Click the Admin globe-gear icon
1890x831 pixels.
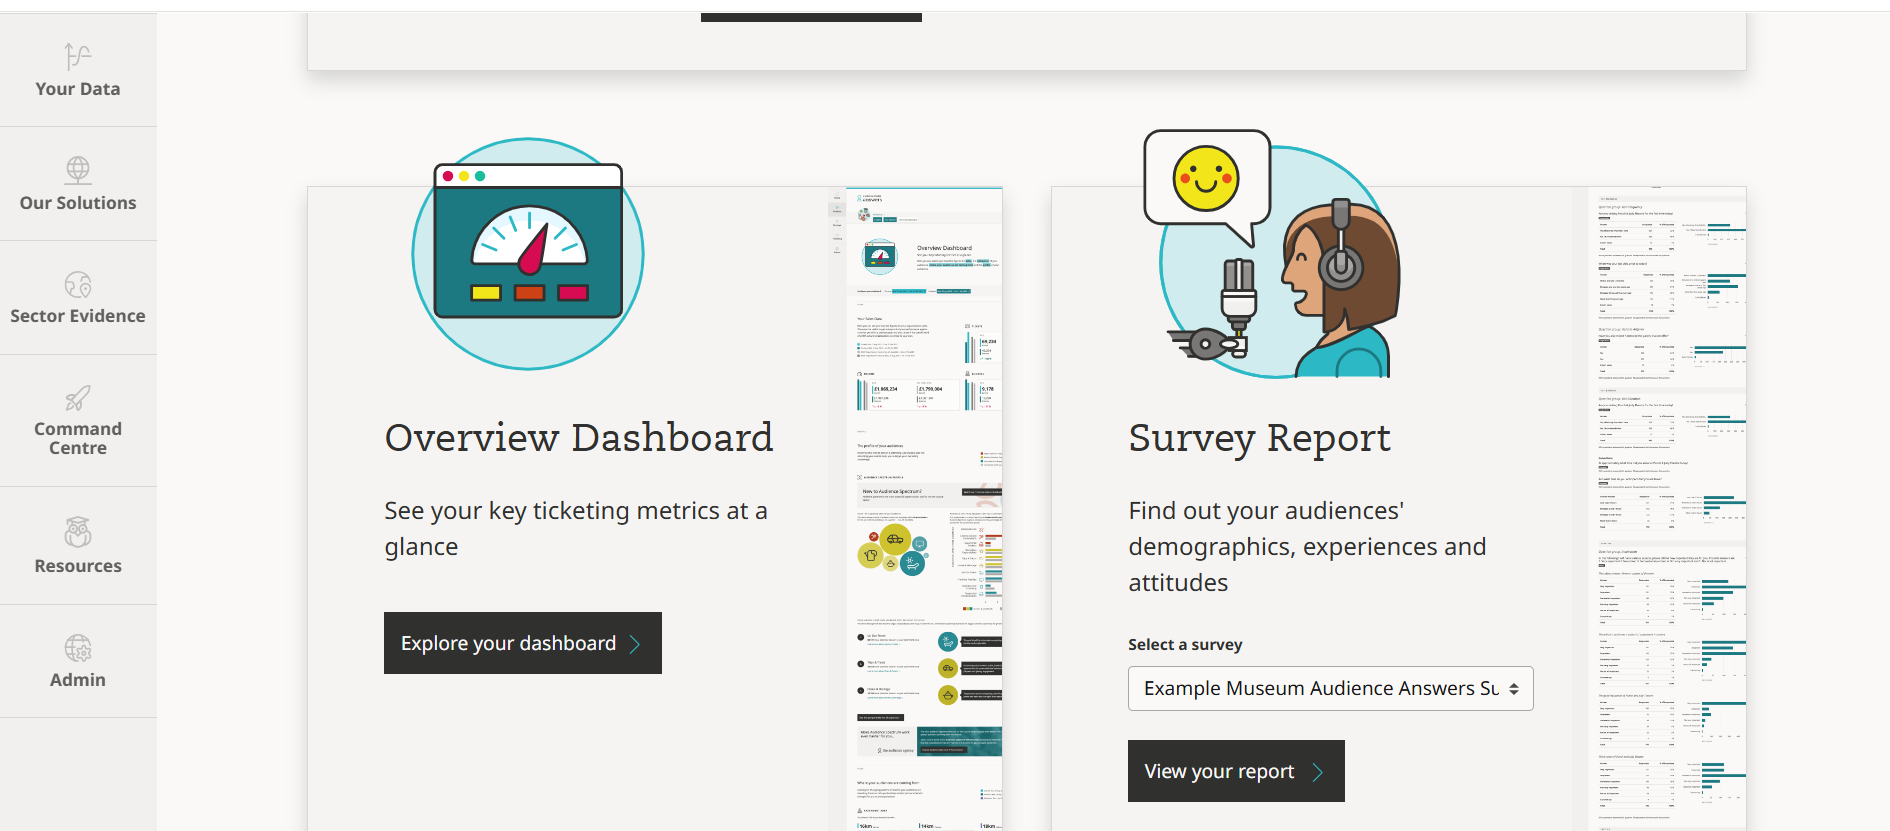(x=78, y=648)
